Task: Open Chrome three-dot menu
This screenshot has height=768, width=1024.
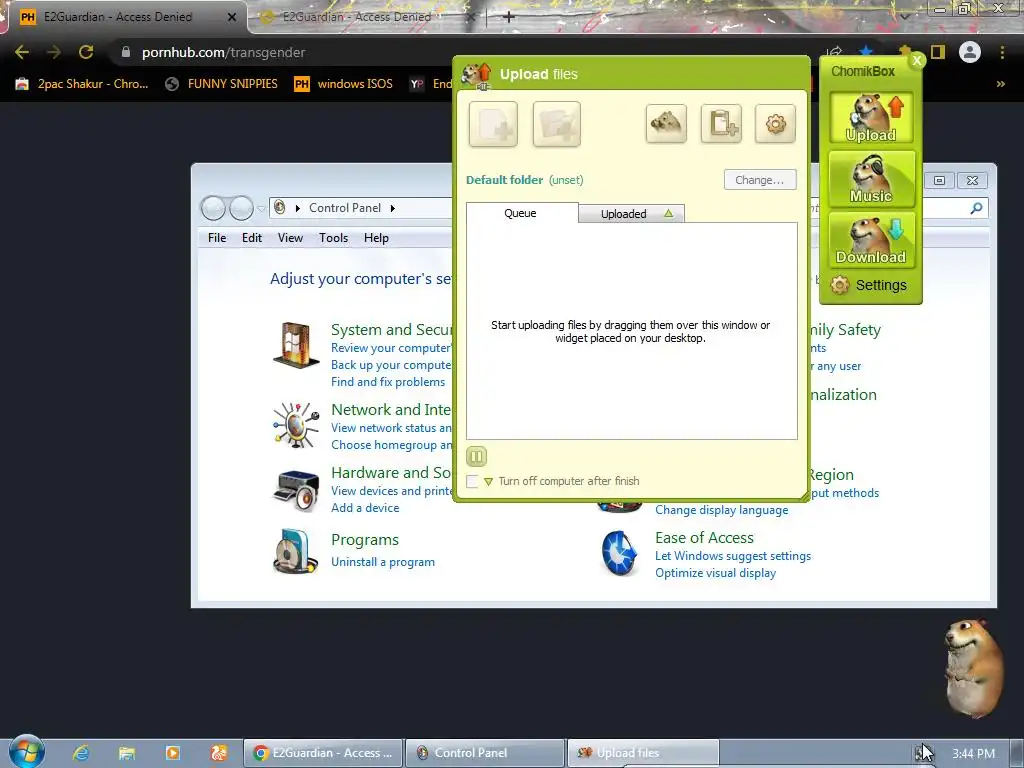Action: pos(1002,52)
